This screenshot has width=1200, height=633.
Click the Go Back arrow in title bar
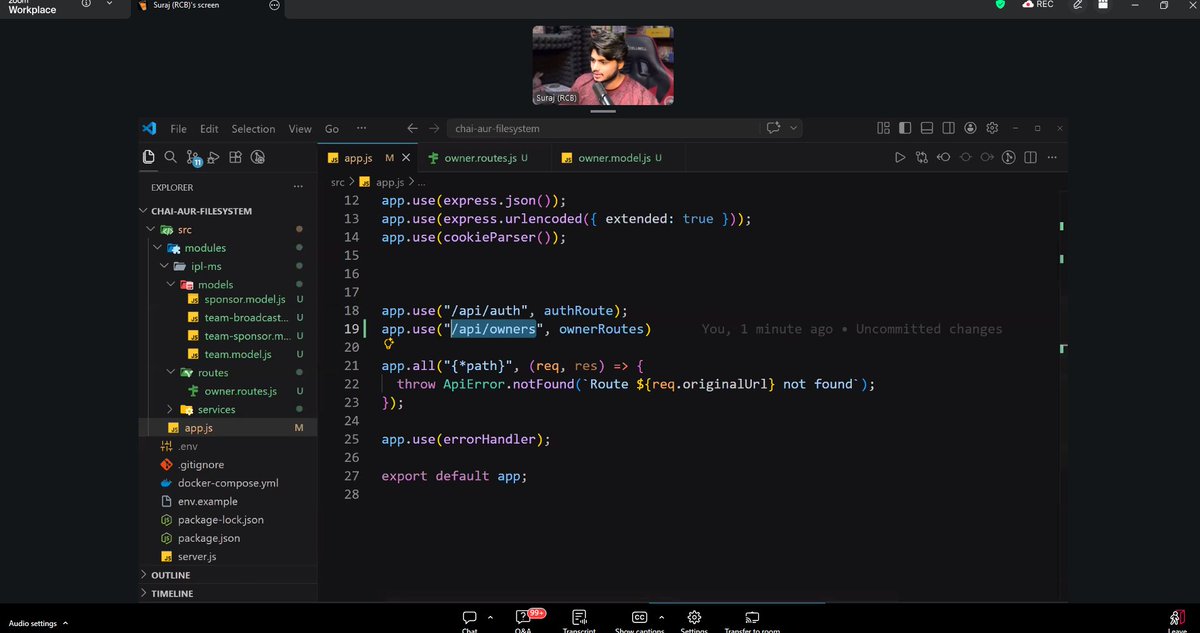tap(412, 128)
